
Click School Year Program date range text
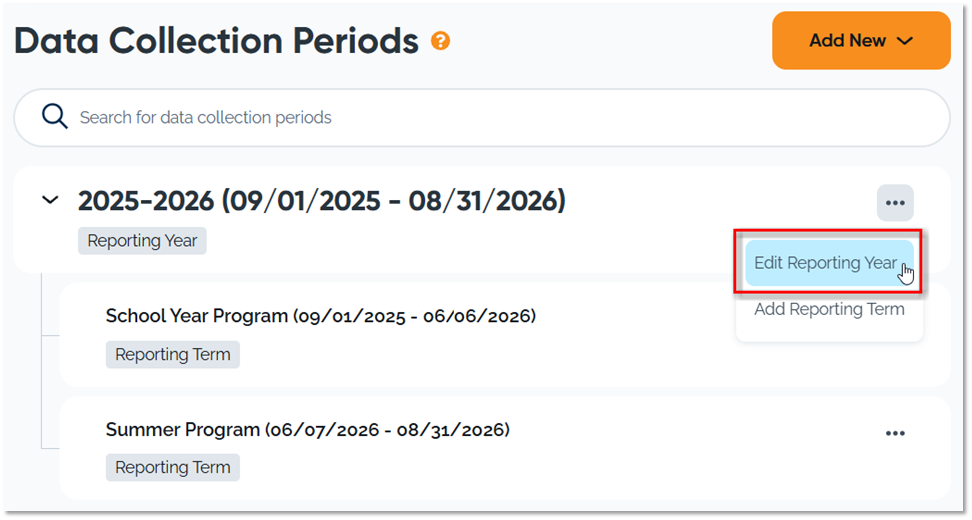pyautogui.click(x=414, y=316)
